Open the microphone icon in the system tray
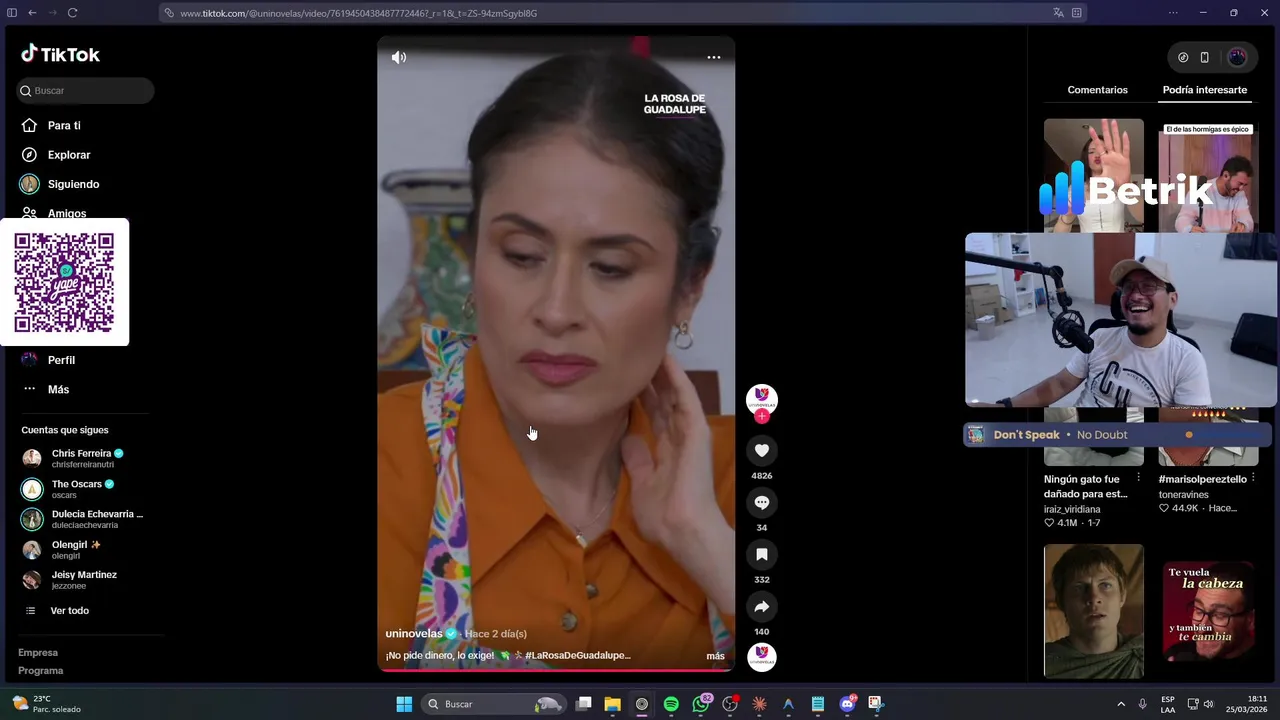 point(1142,704)
